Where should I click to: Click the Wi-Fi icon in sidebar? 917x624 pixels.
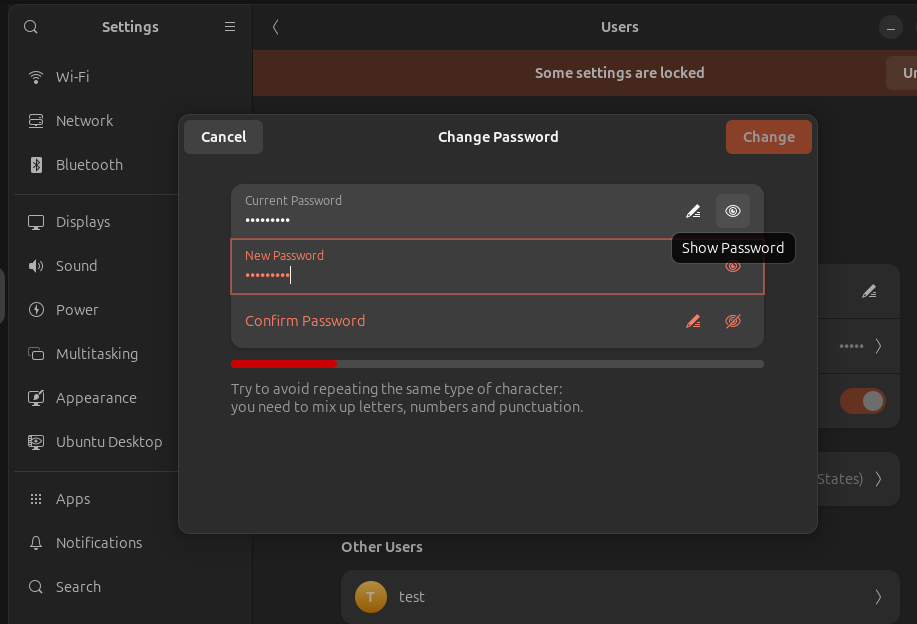36,77
